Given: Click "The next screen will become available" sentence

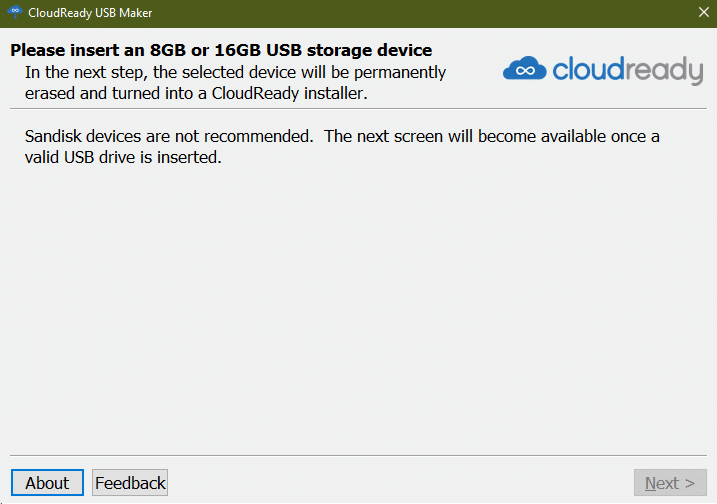Looking at the screenshot, I should tap(490, 136).
